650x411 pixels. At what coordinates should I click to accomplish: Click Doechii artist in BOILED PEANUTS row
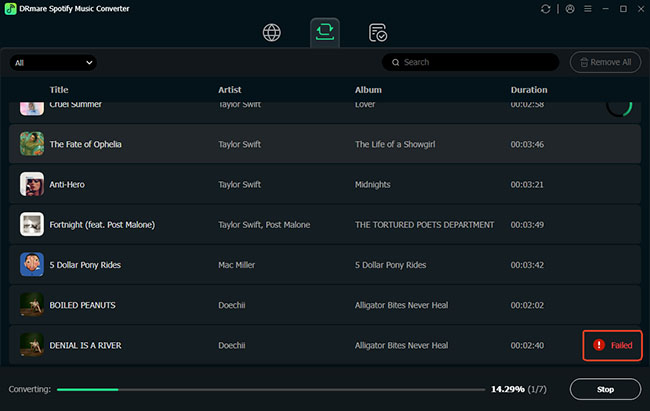[231, 305]
